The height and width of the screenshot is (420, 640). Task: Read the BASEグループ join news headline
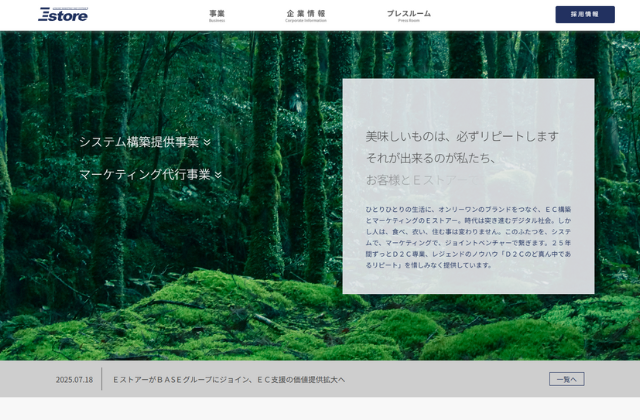228,379
